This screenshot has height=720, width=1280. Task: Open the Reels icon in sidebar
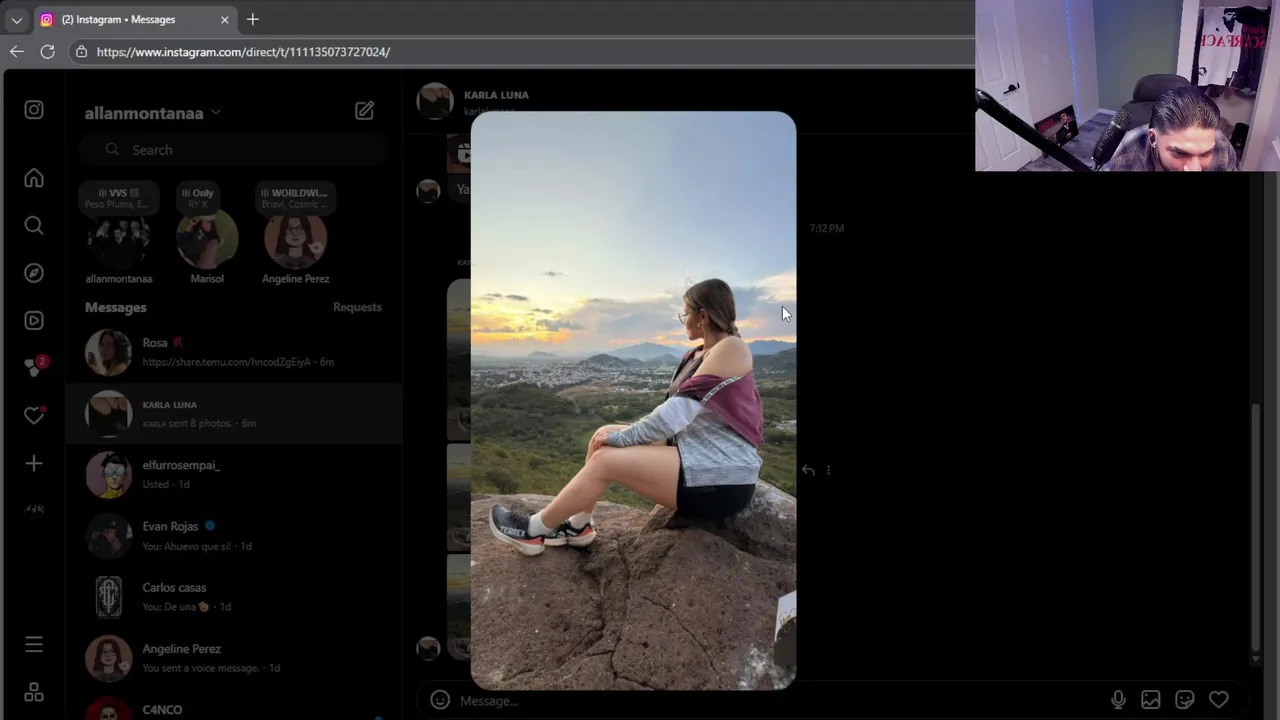34,321
